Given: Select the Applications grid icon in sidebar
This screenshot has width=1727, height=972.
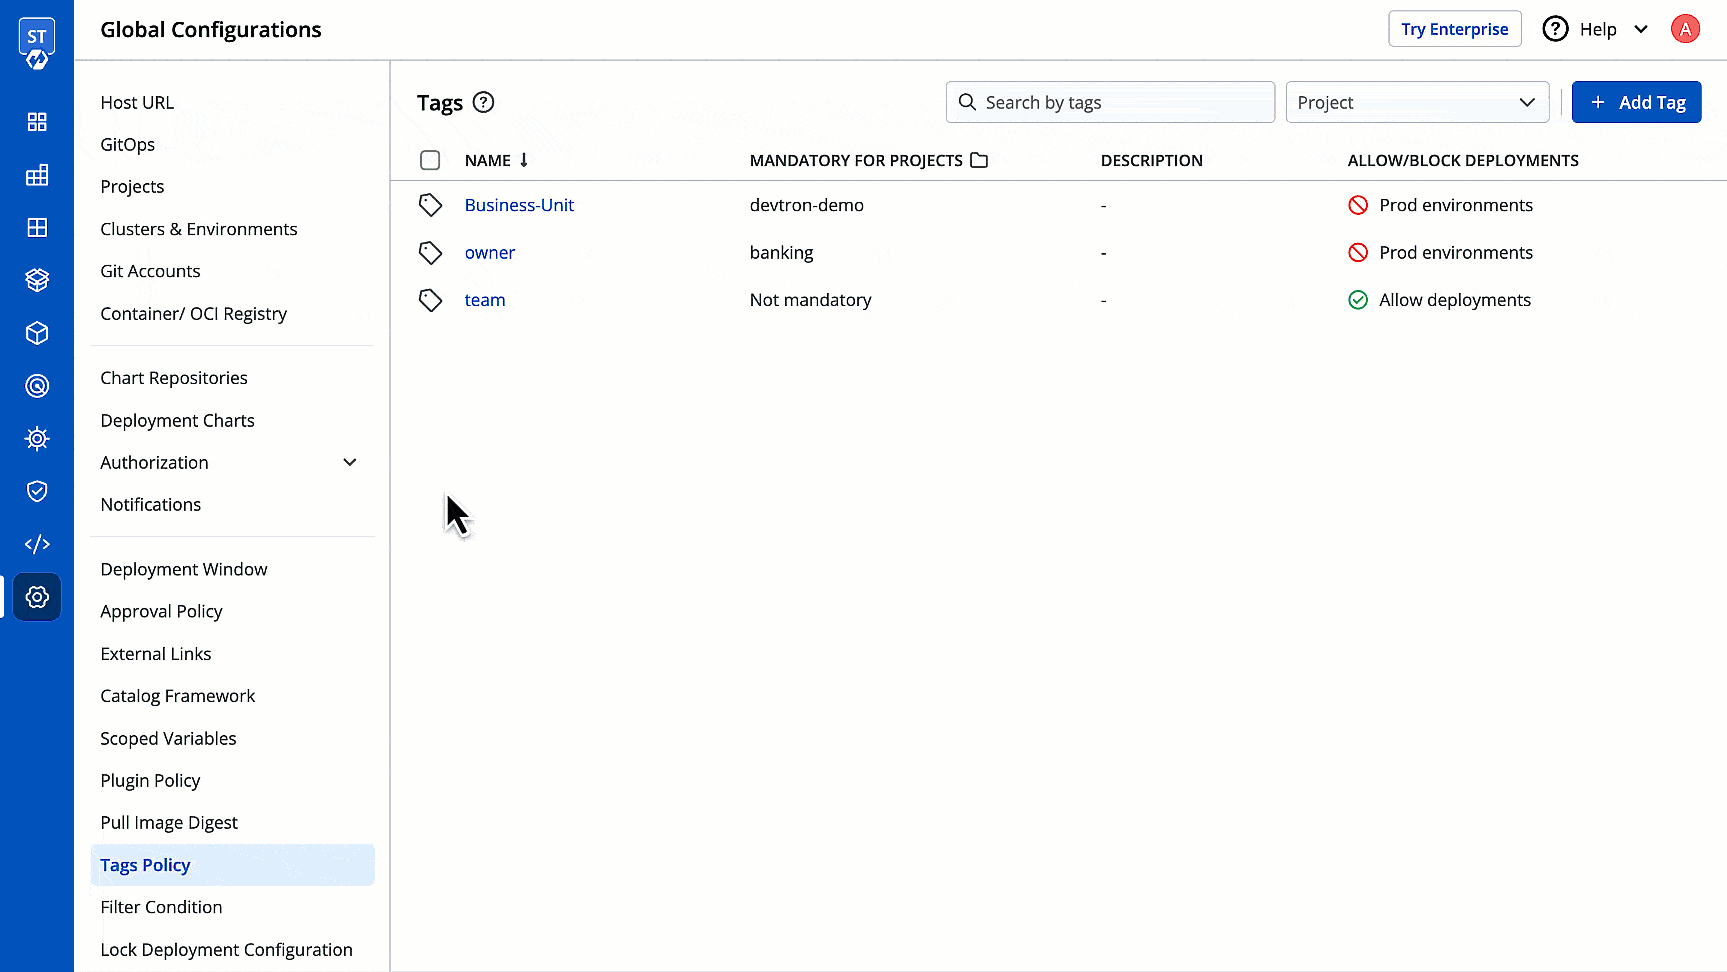Looking at the screenshot, I should [x=37, y=122].
